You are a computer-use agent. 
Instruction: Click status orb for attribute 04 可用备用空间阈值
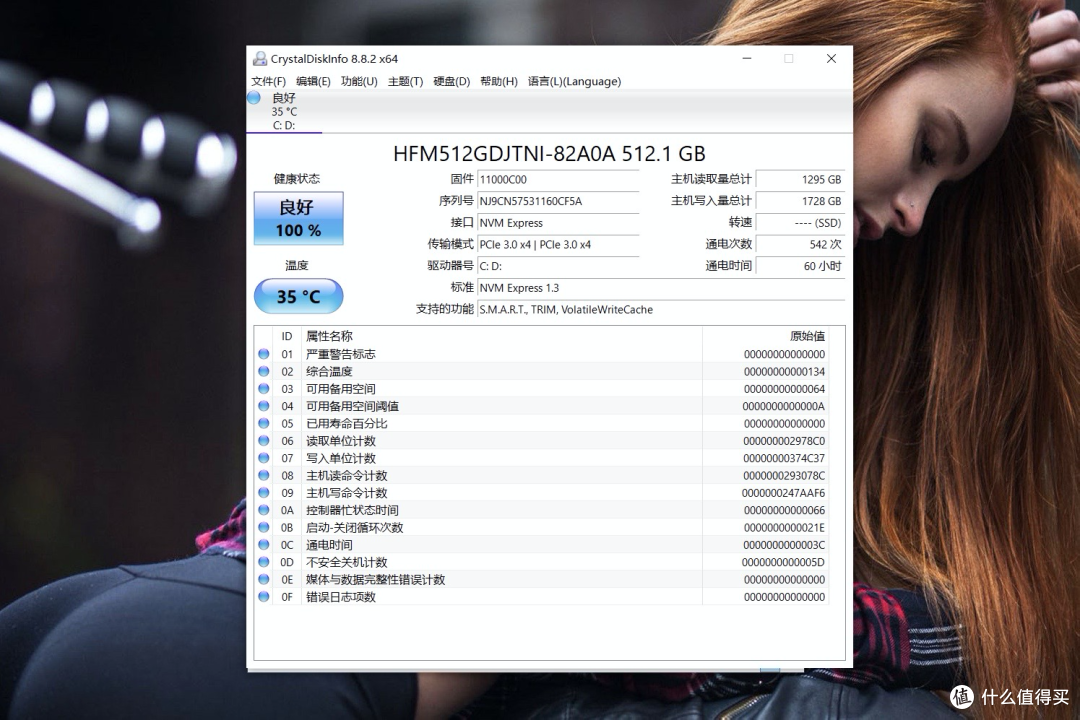pos(264,406)
